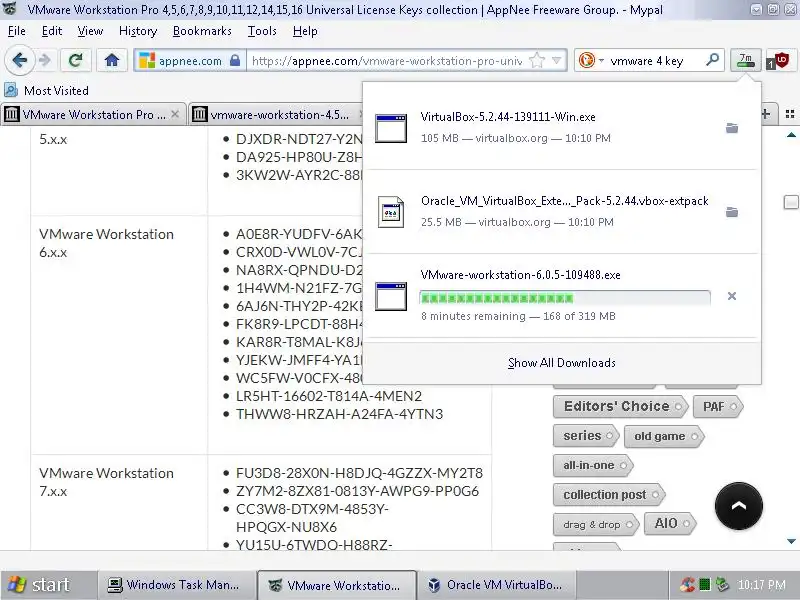Viewport: 800px width, 600px height.
Task: Switch to Oracle VM VirtualBox taskbar item
Action: [495, 585]
